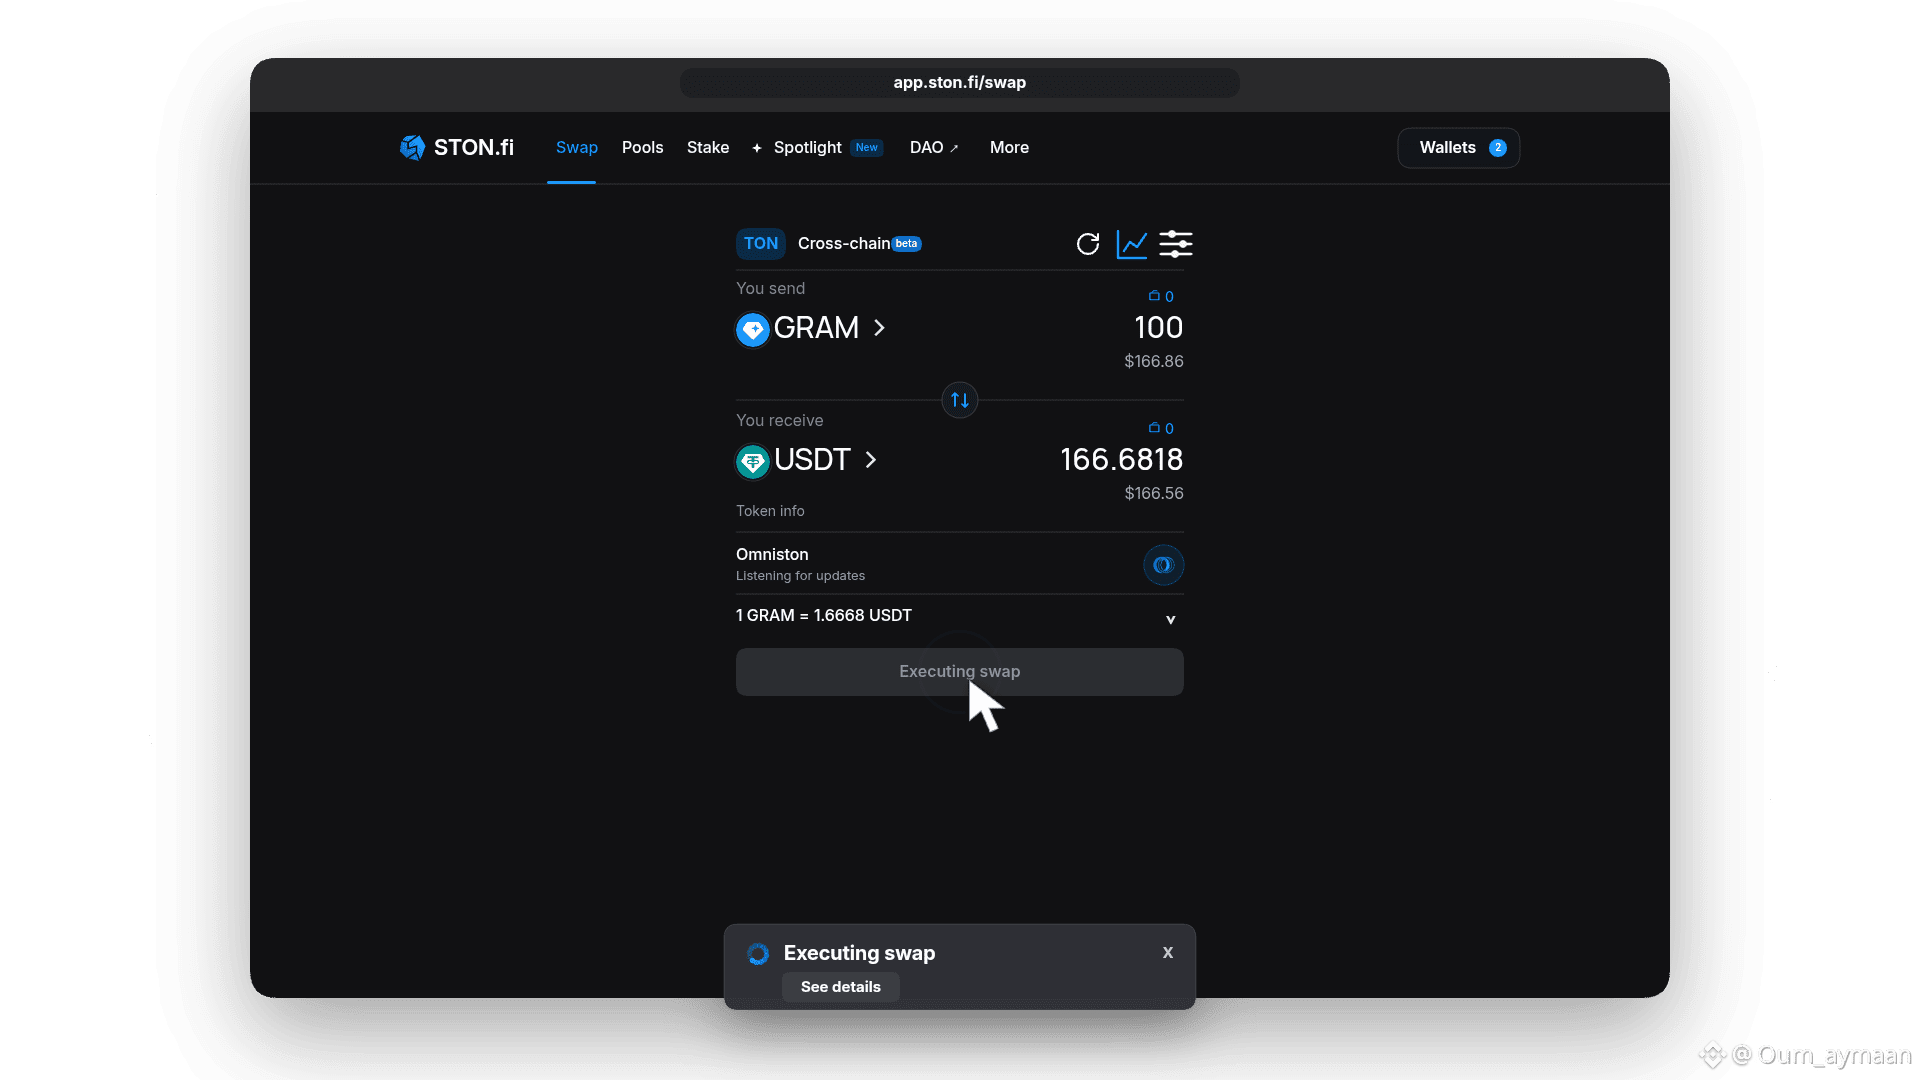Select TON swap mode
The height and width of the screenshot is (1080, 1920).
pos(761,244)
